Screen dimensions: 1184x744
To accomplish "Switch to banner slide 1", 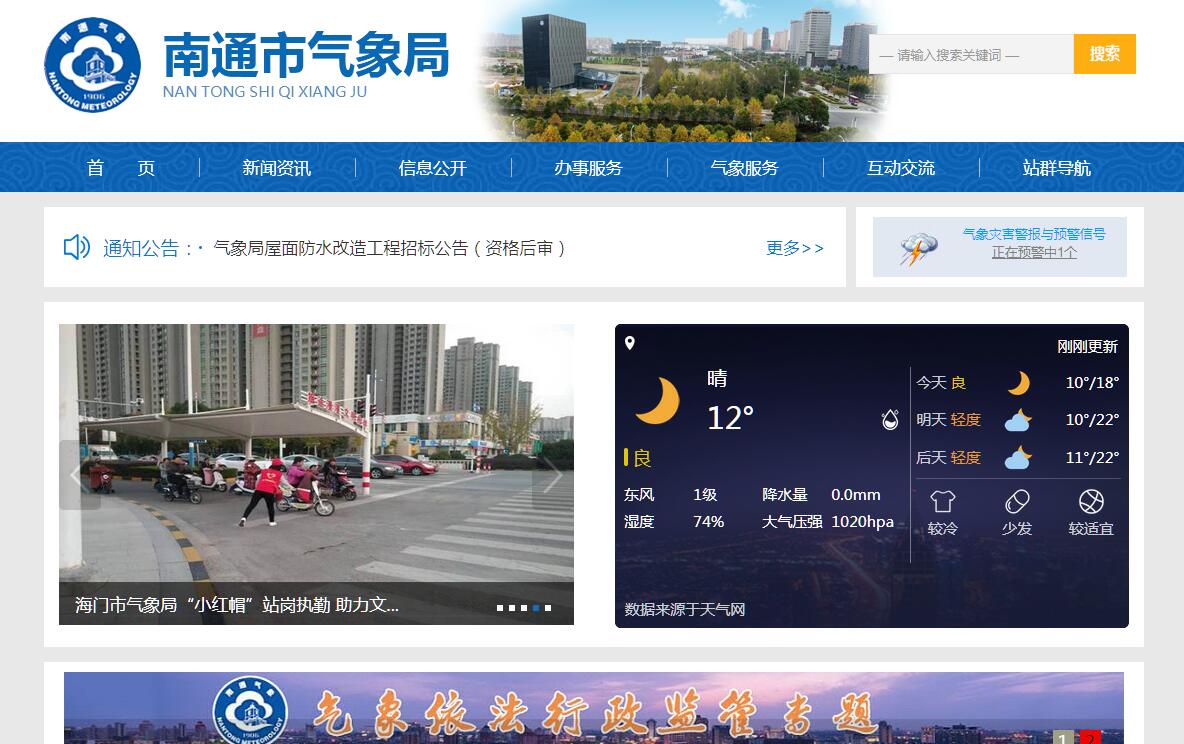I will [x=1062, y=738].
